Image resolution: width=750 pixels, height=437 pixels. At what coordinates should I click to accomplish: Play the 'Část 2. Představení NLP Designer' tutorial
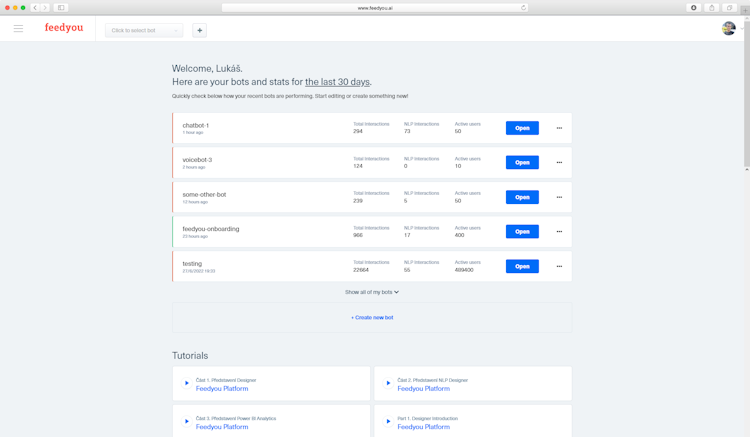point(388,383)
